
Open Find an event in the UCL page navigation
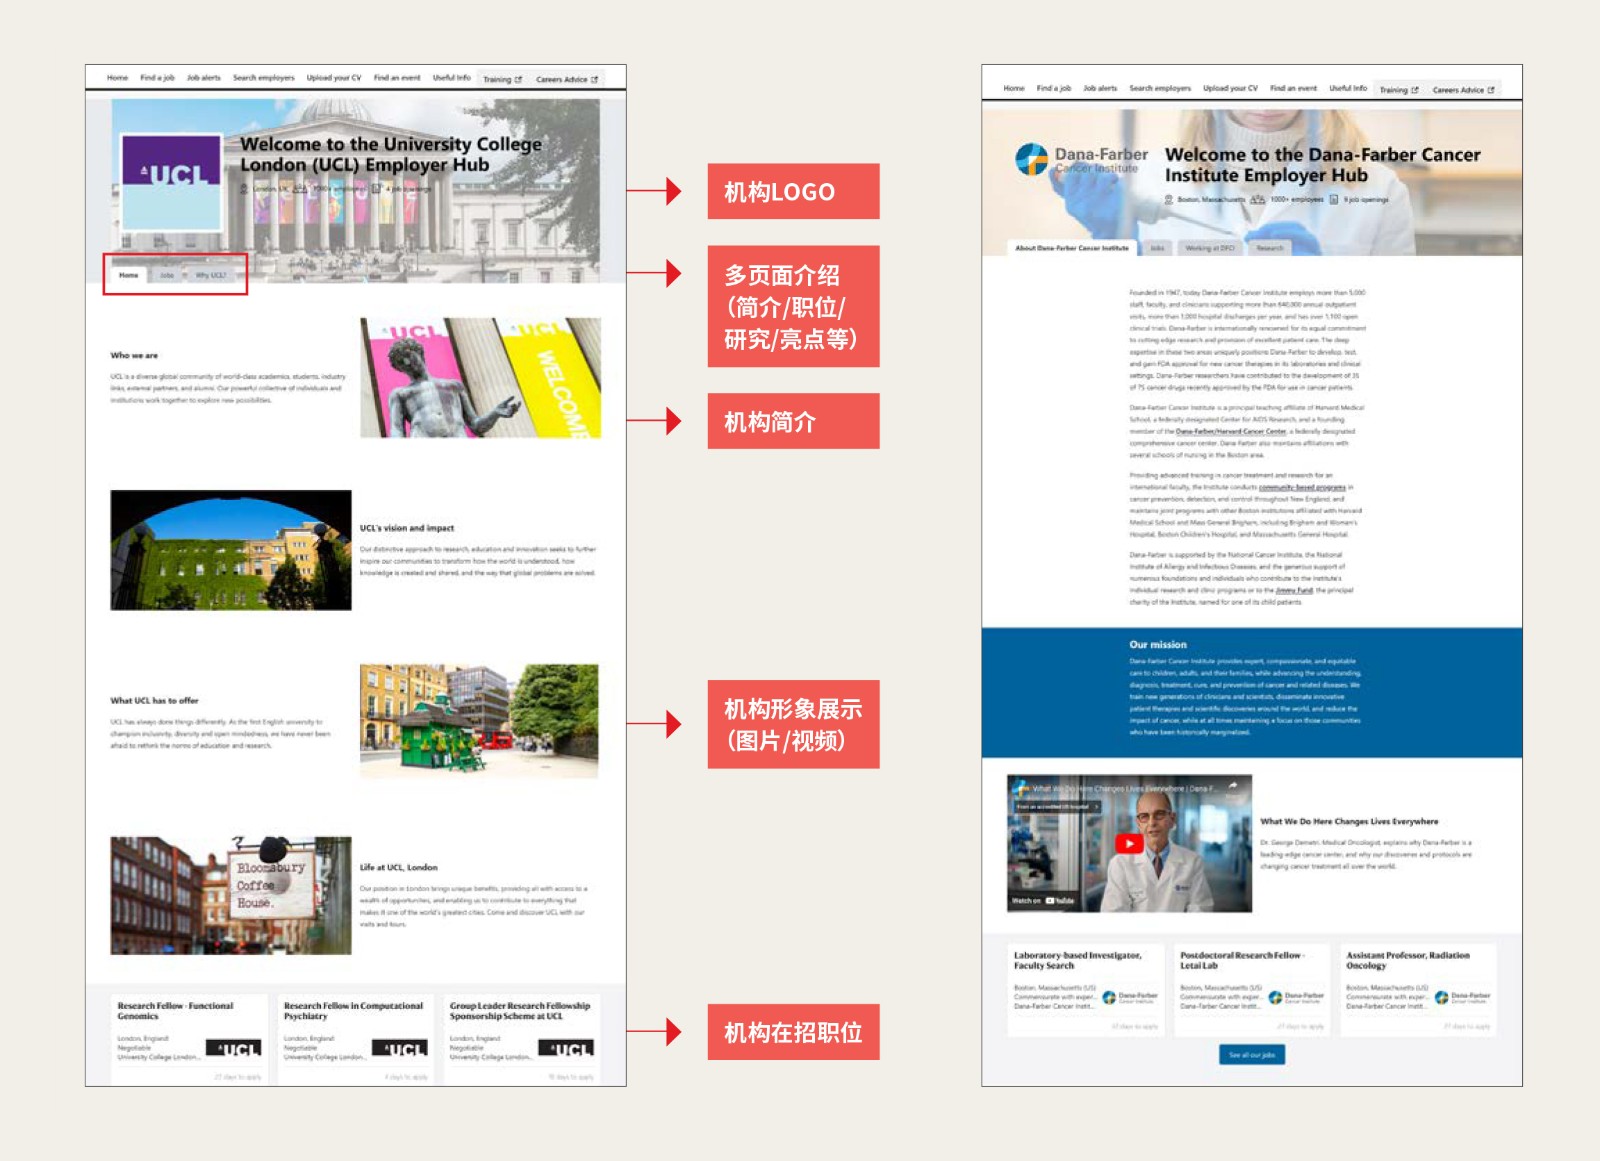(397, 78)
